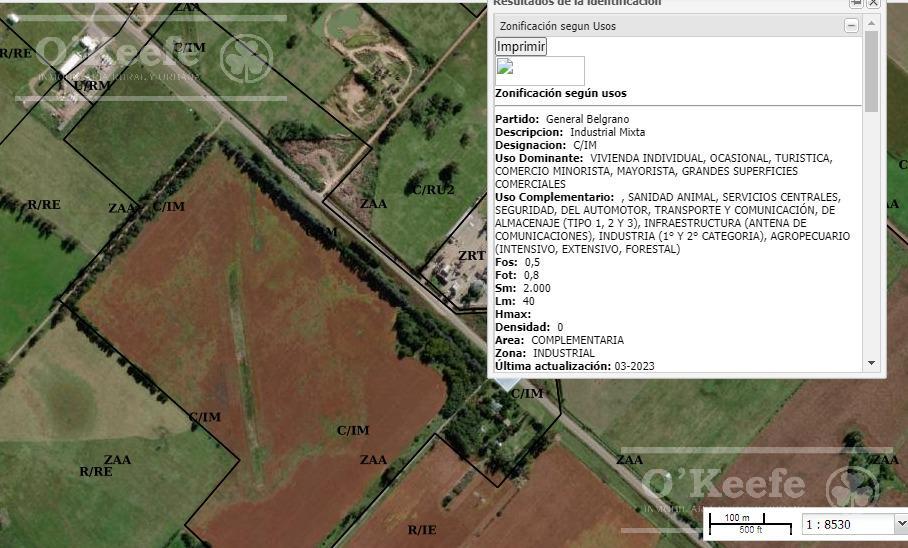
Task: Click the 'Zonificación segun Usos' section header
Action: [678, 25]
